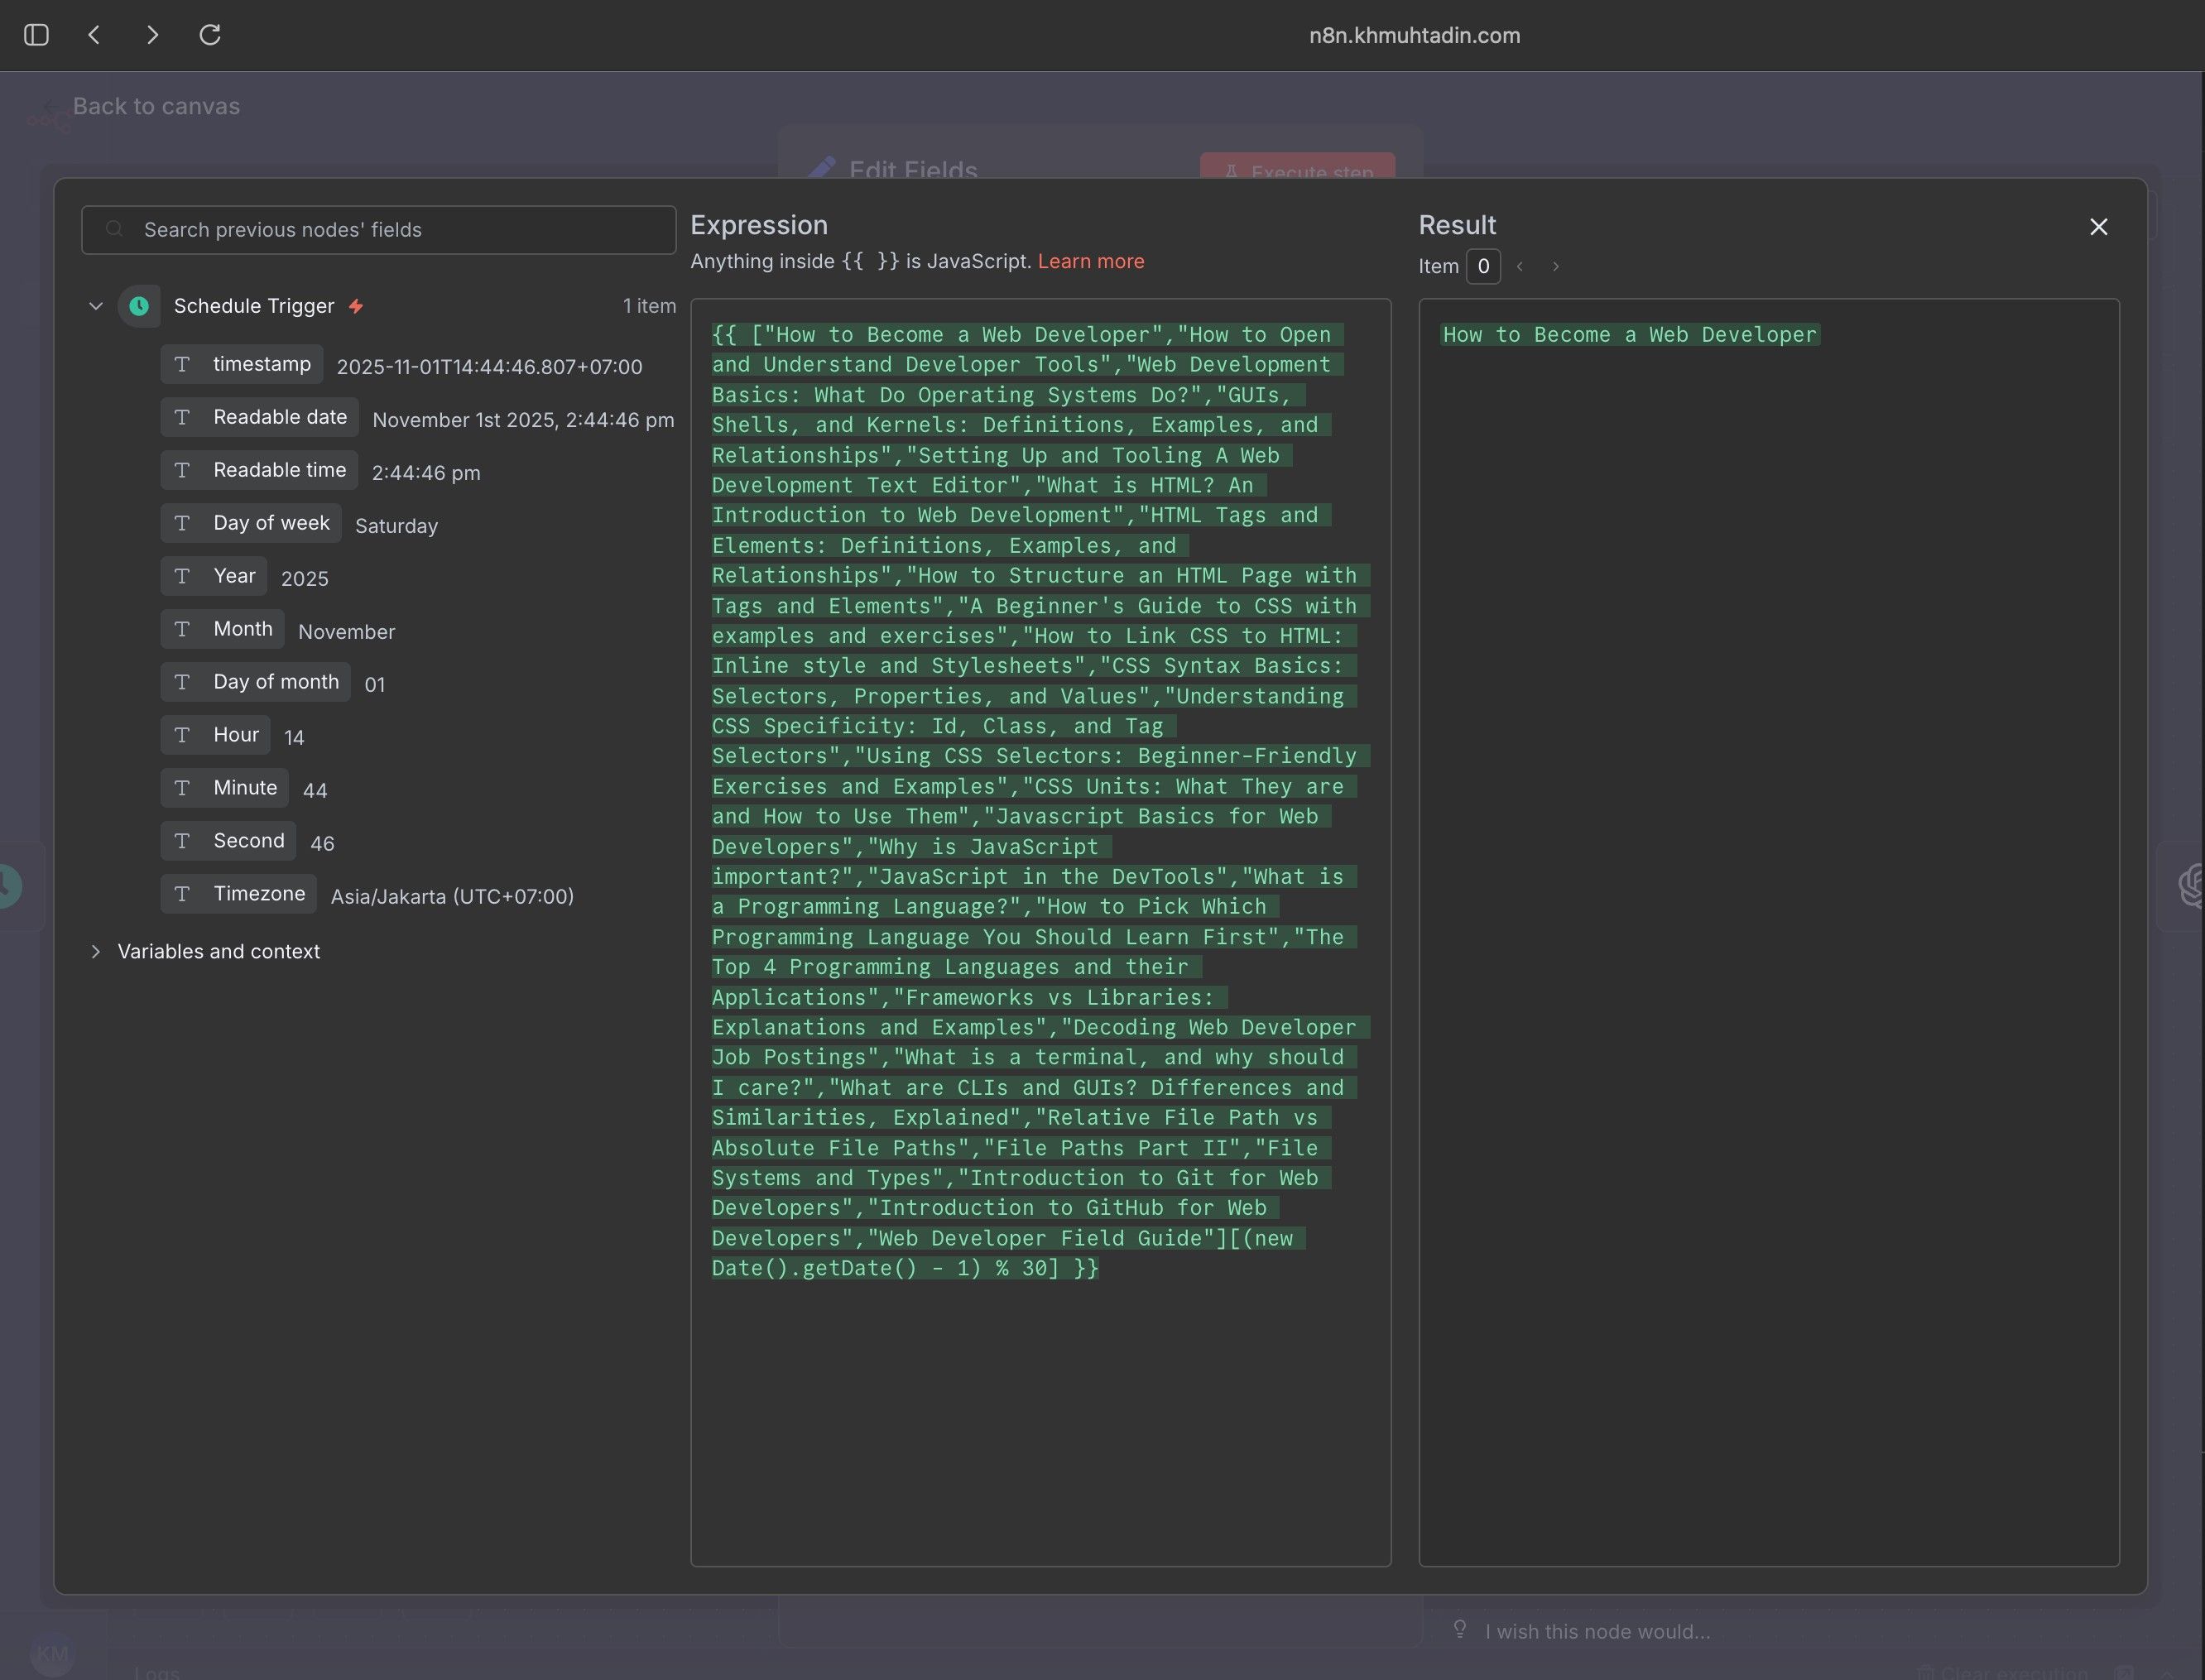Click the text-type icon on the timestamp field

click(182, 364)
